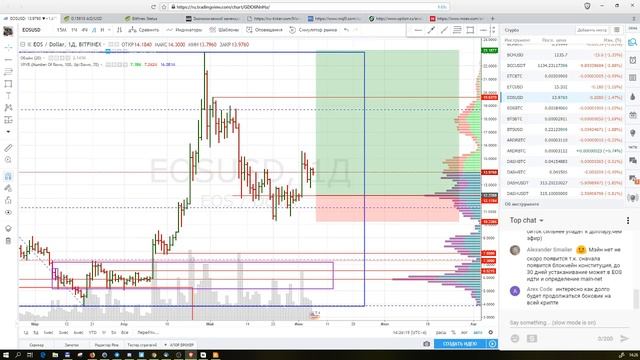
Task: Open the timeframe dropdown arrow
Action: tap(109, 30)
